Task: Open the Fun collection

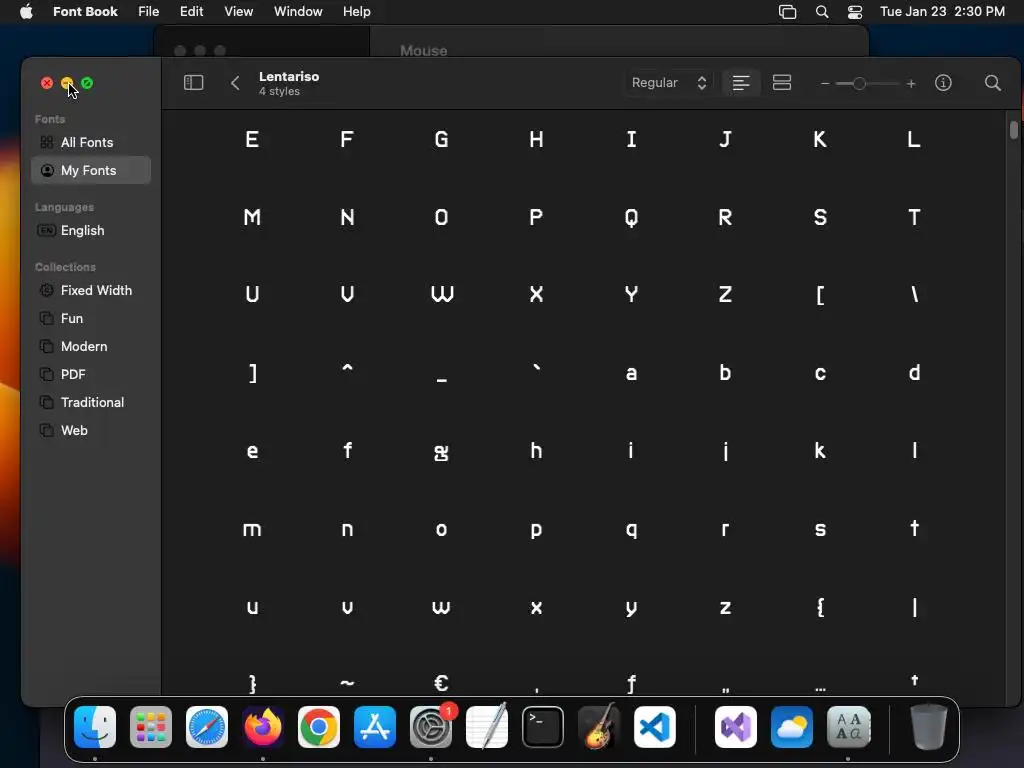Action: 91,319
